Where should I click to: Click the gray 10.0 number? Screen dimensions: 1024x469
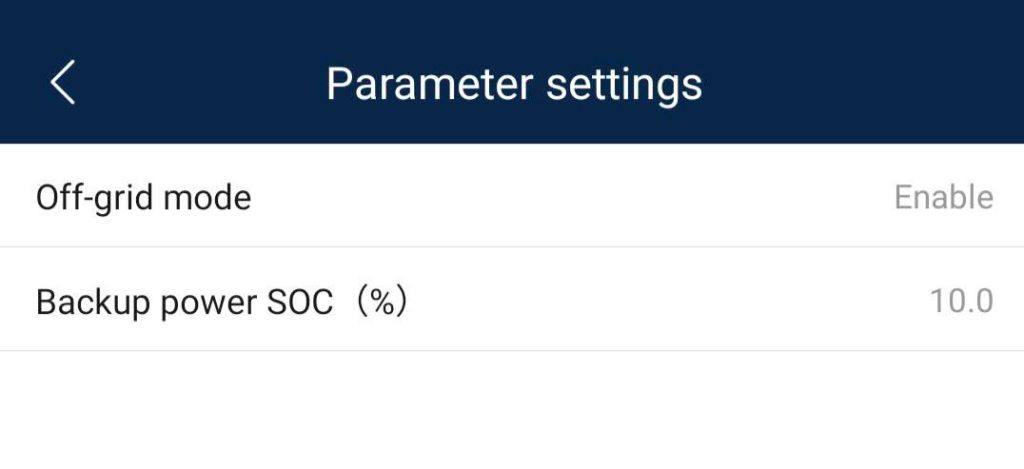tap(961, 302)
